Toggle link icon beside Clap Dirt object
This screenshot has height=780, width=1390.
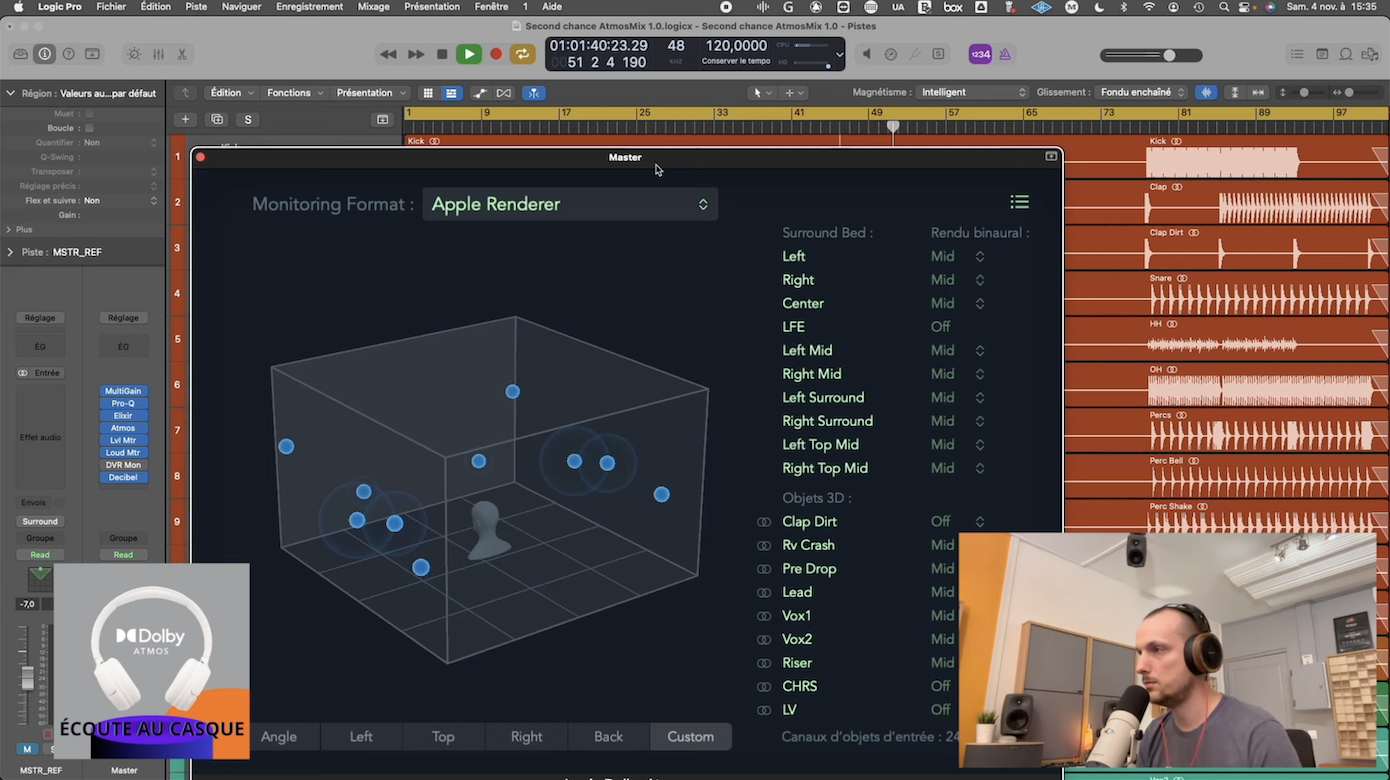coord(764,522)
